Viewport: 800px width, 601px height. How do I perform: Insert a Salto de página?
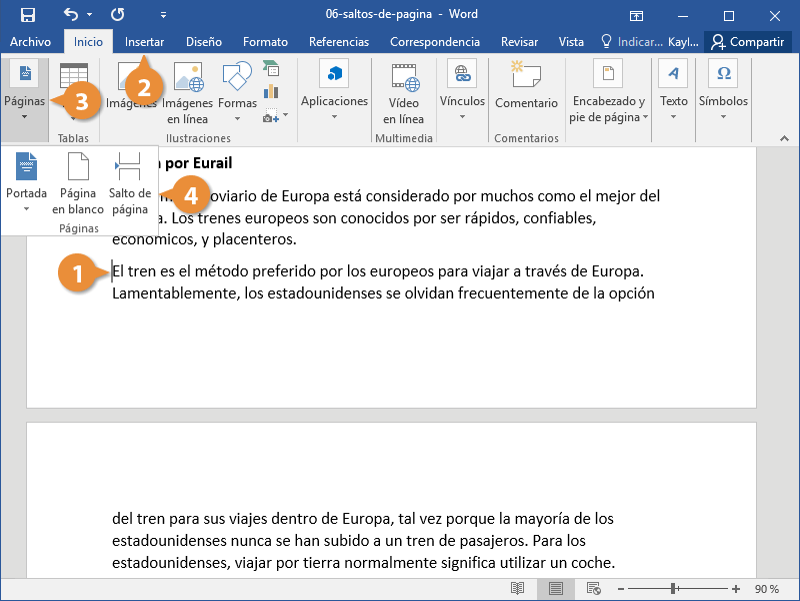pyautogui.click(x=130, y=184)
